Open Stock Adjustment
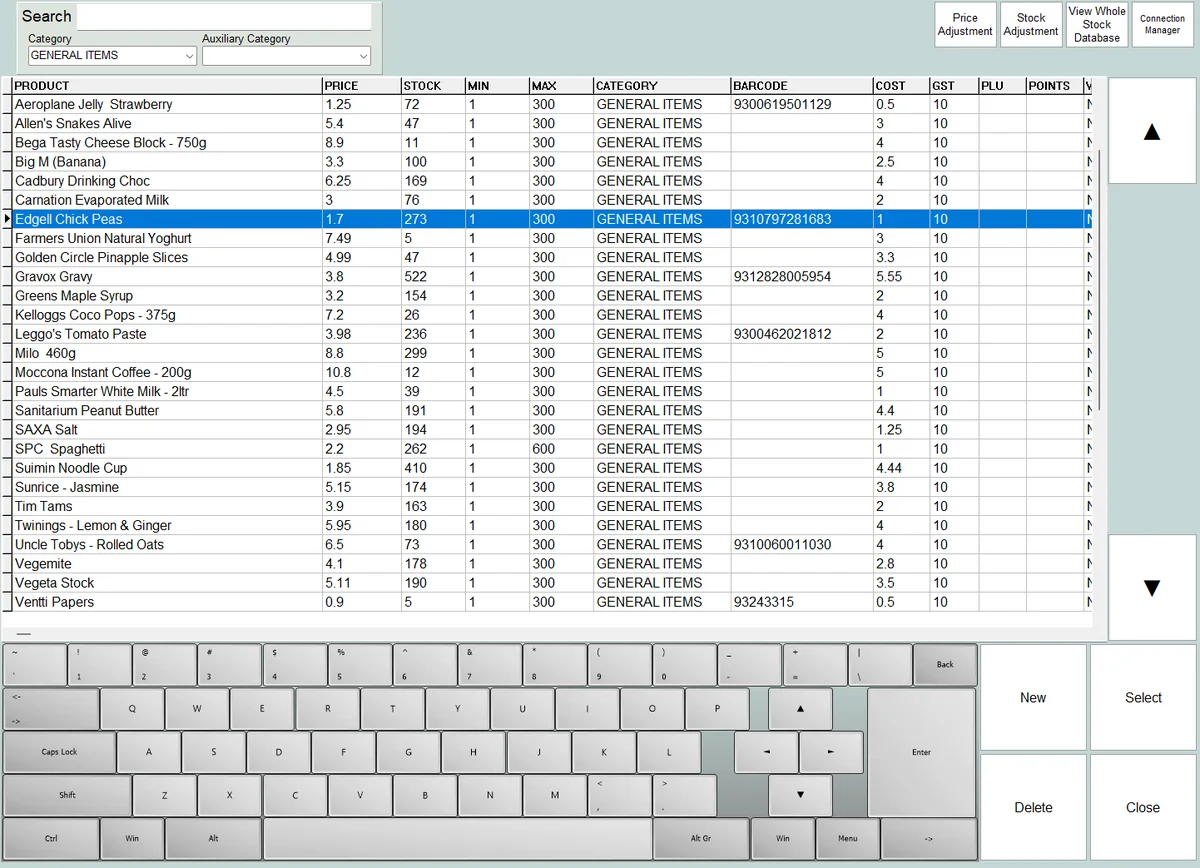 pos(1031,25)
